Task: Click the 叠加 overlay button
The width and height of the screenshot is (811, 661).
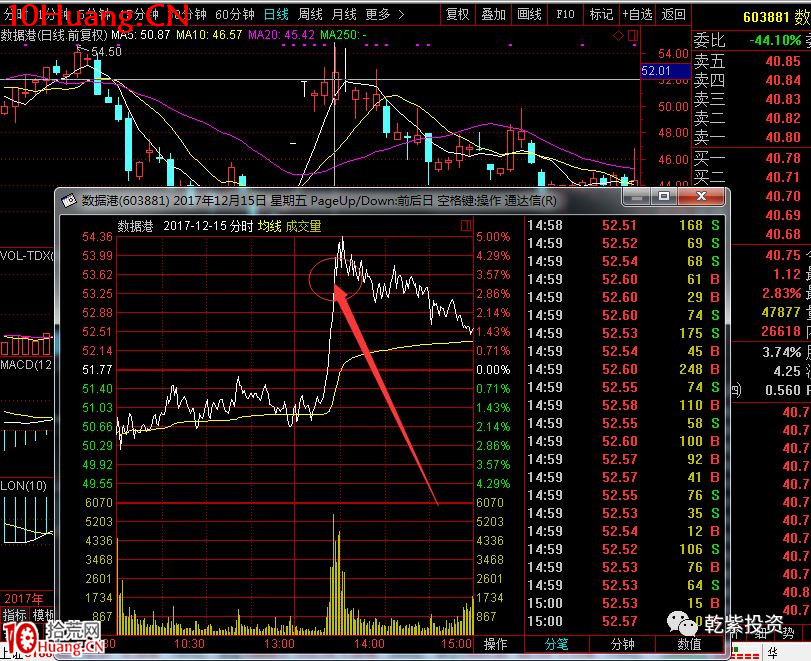Action: click(493, 14)
